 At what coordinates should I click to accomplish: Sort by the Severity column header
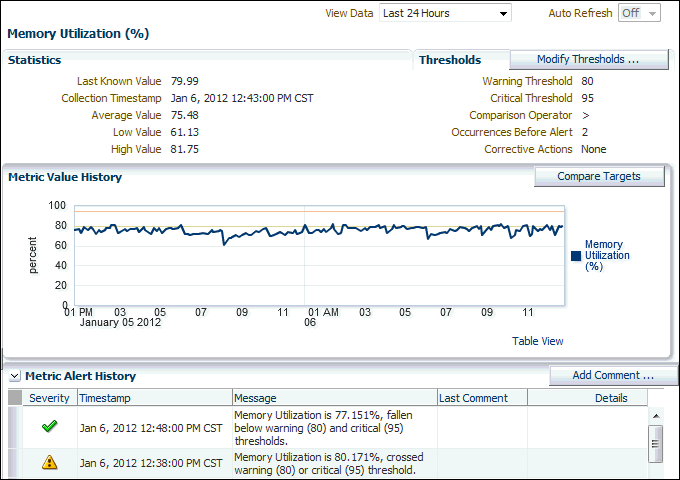coord(49,398)
